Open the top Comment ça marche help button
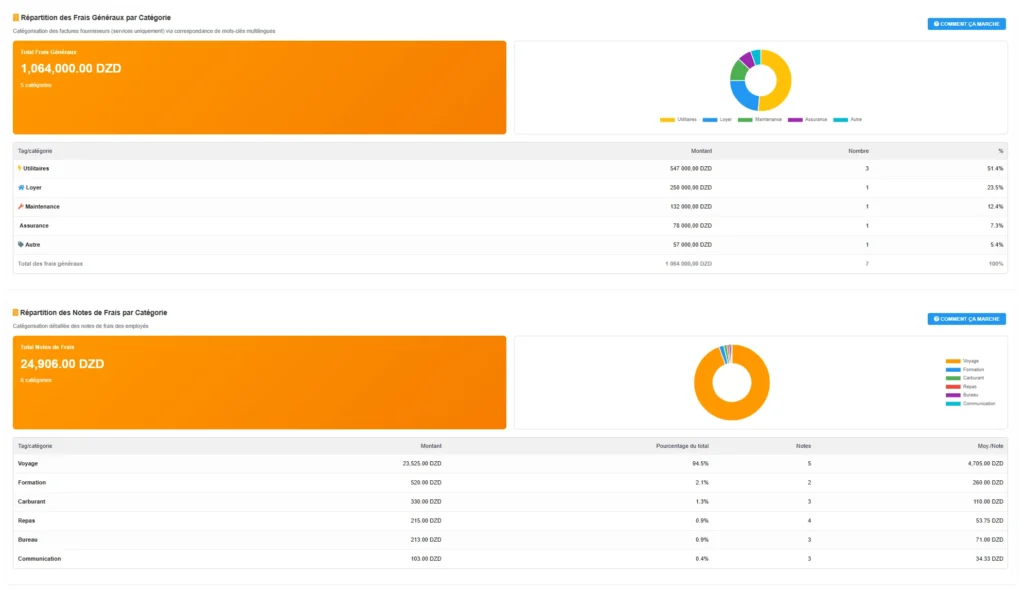 pos(966,23)
